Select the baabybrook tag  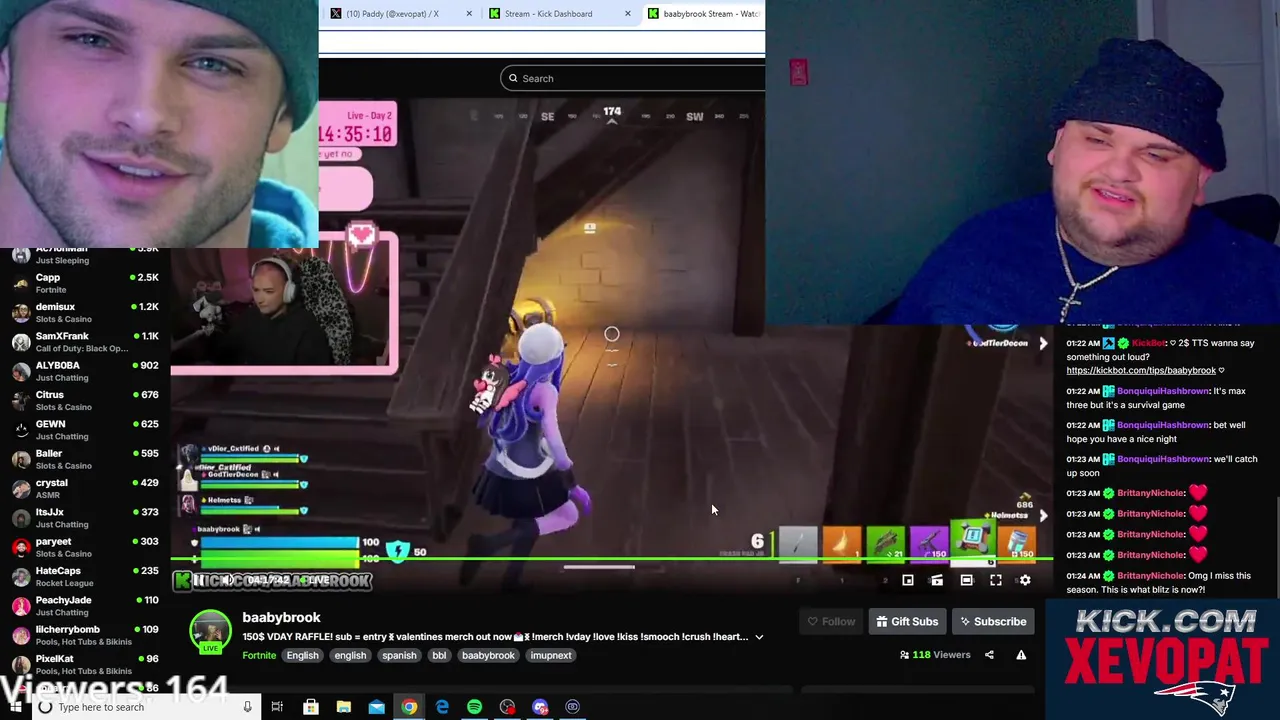(488, 655)
